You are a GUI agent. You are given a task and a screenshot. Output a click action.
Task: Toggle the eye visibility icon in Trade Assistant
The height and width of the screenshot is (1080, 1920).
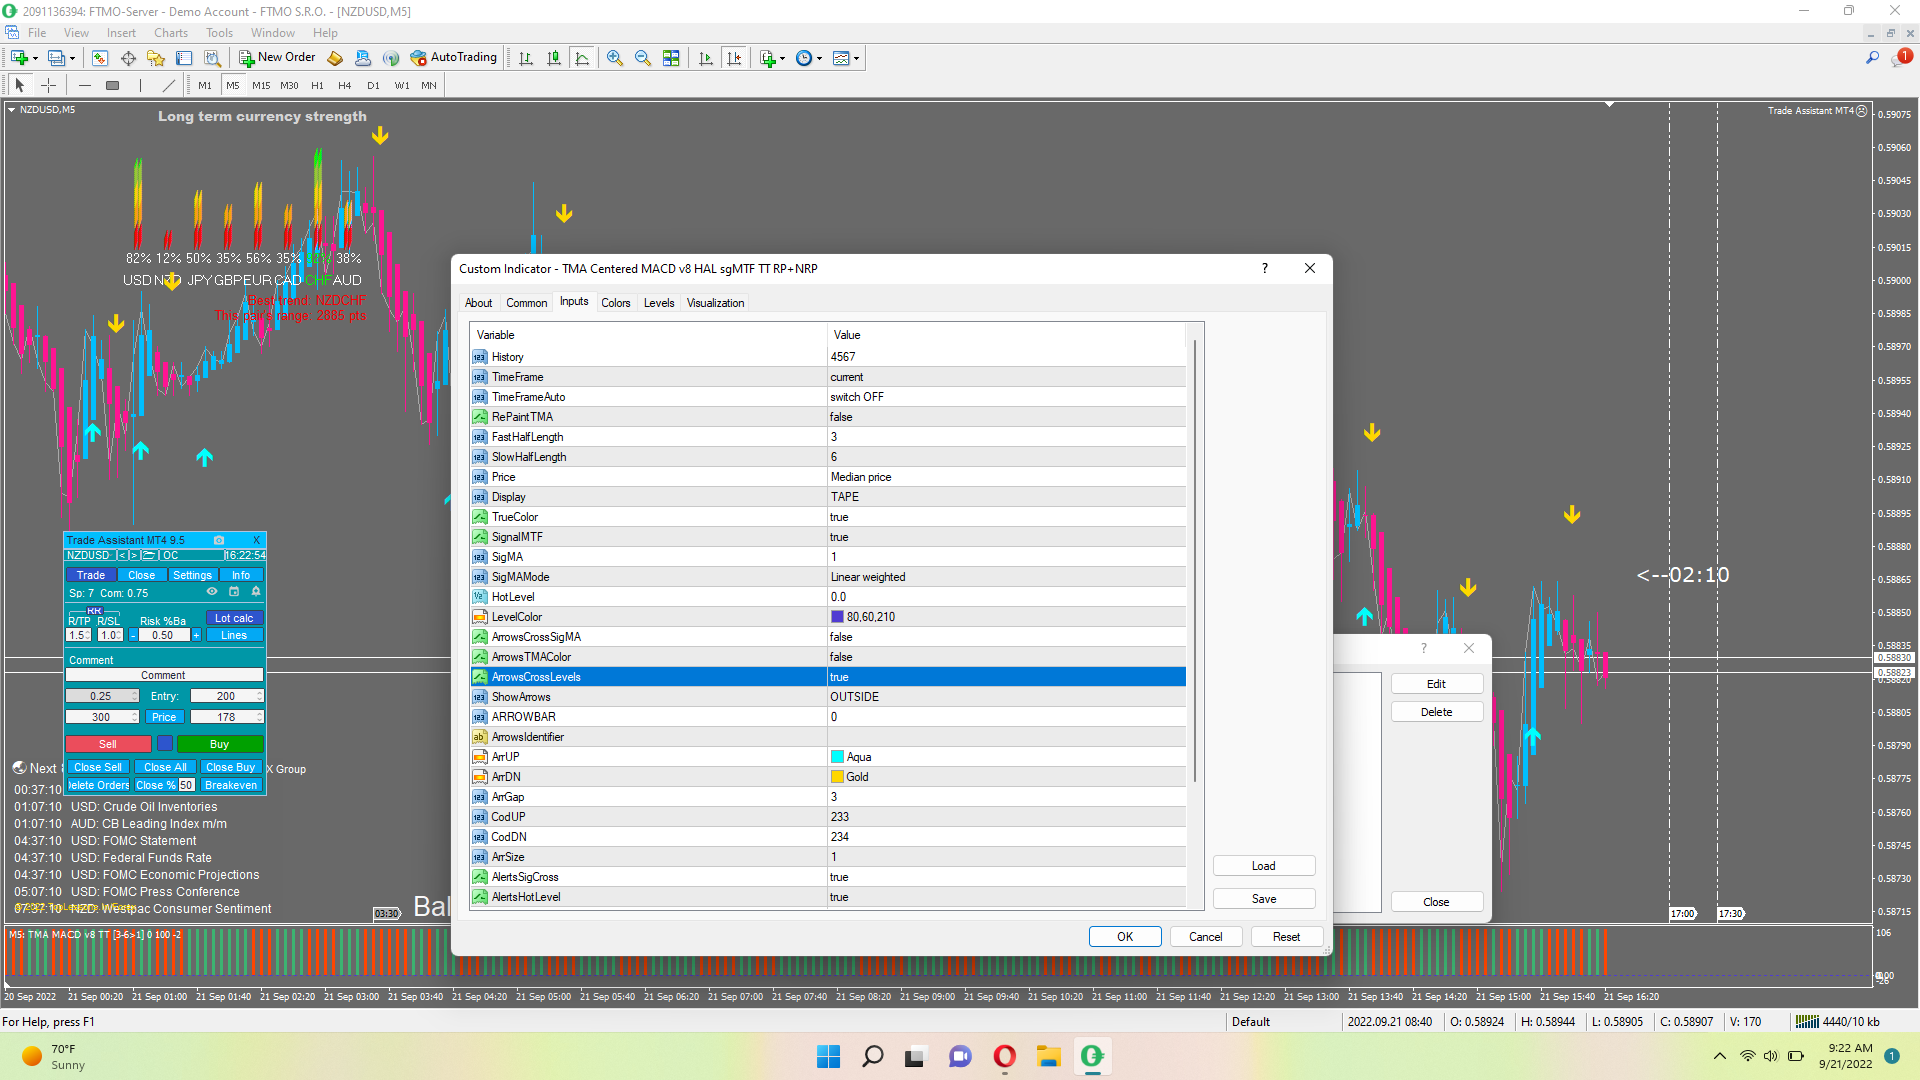pyautogui.click(x=212, y=592)
